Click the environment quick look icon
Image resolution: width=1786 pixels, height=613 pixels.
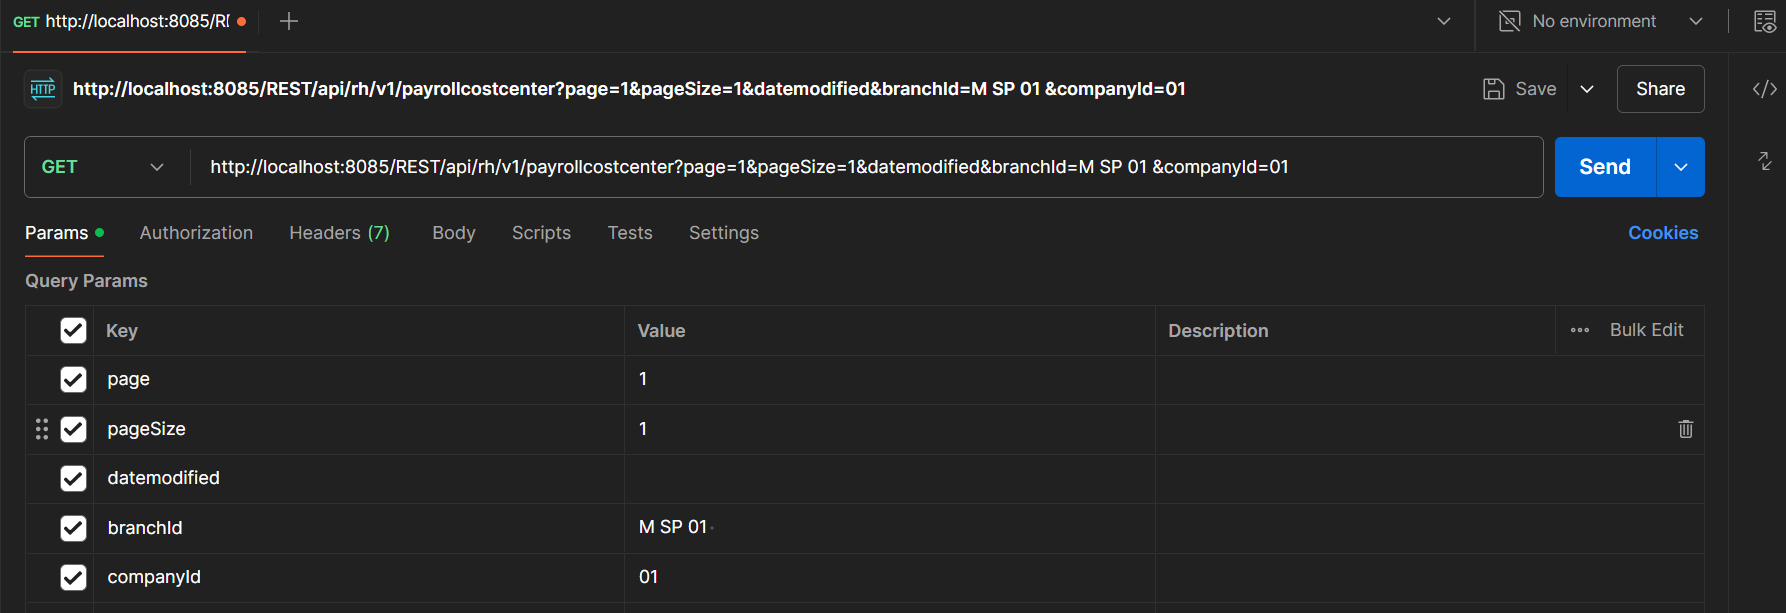click(x=1764, y=21)
